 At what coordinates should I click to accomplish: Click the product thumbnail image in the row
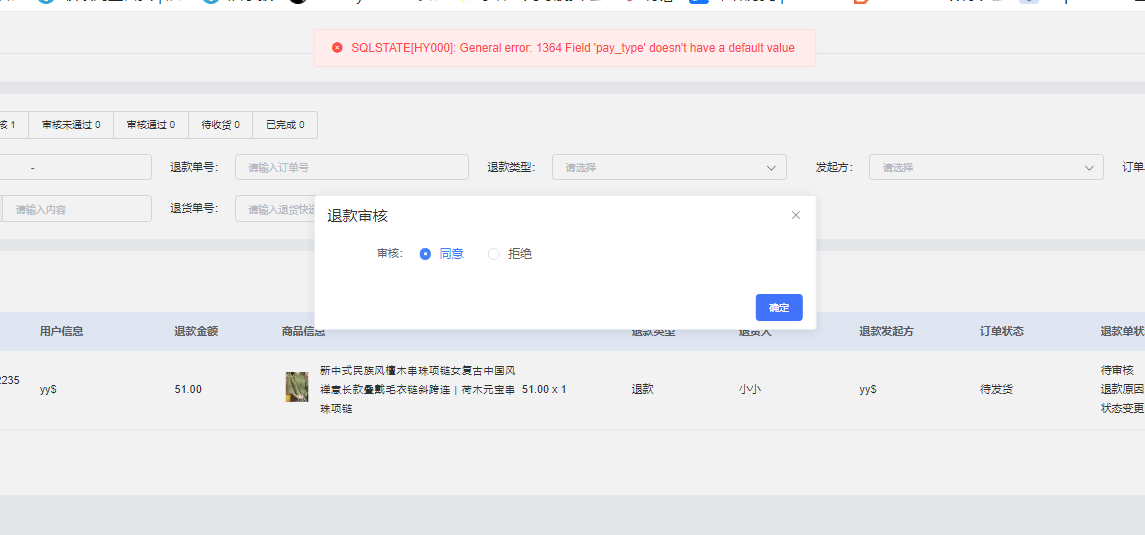coord(297,387)
